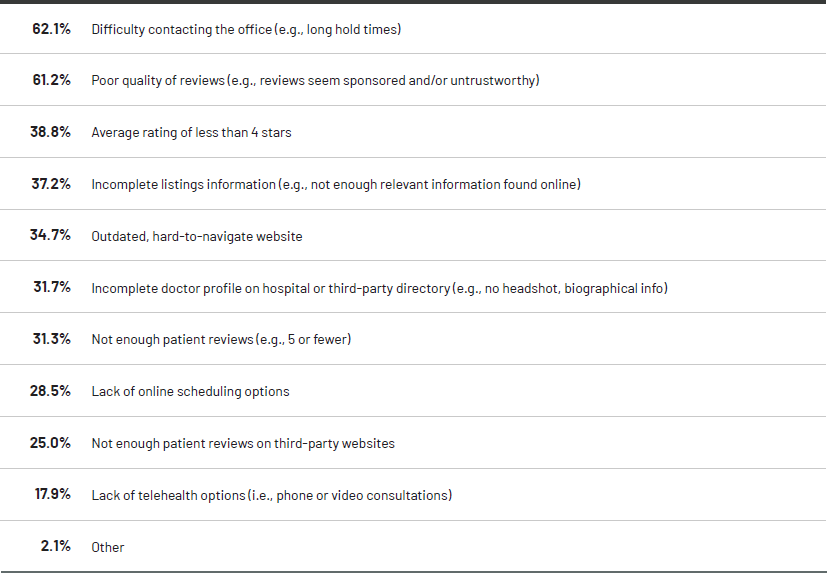Click the 61.2% figure

pos(51,80)
